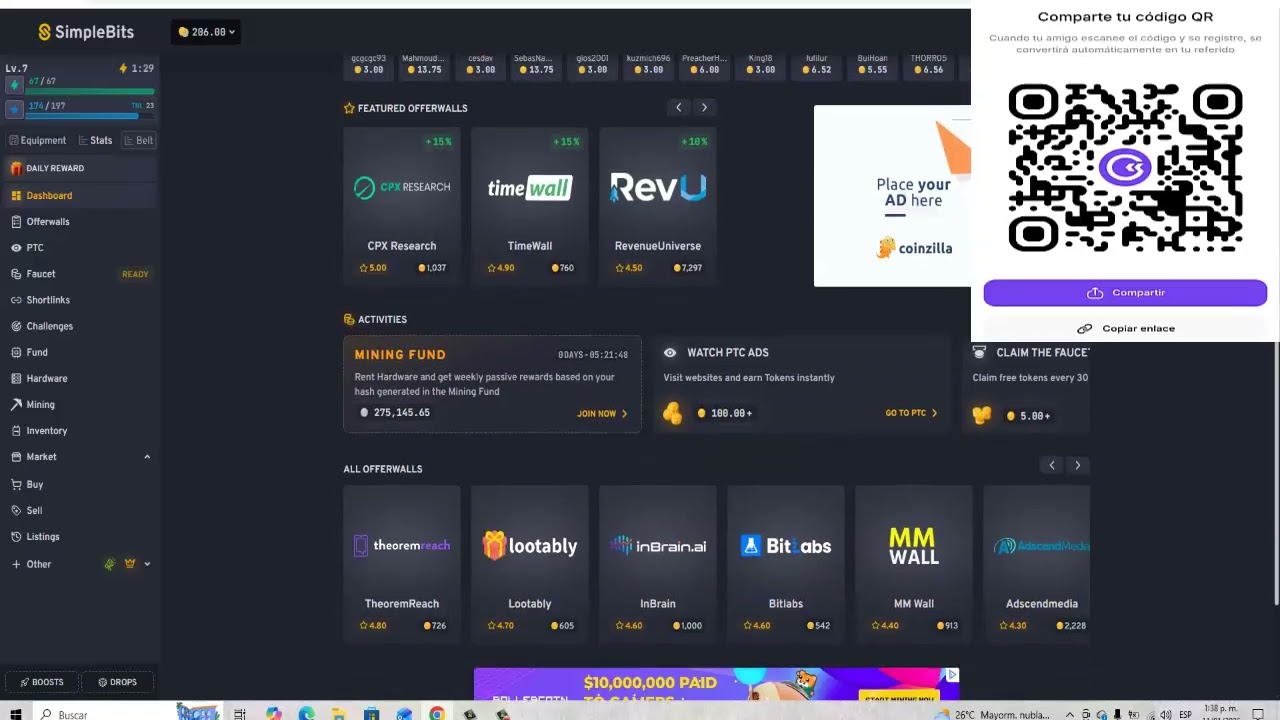
Task: Open the Sell menu item
Action: 80,510
